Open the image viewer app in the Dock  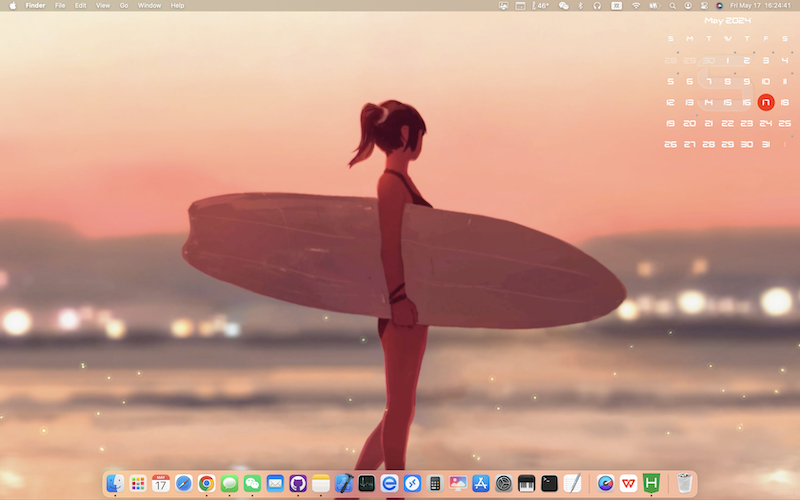point(458,483)
